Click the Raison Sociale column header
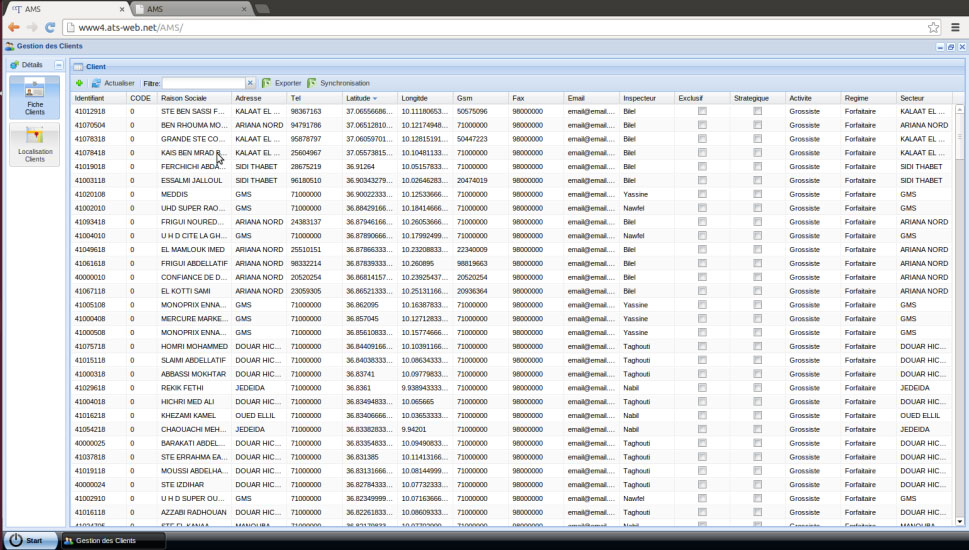The image size is (969, 550). point(183,98)
